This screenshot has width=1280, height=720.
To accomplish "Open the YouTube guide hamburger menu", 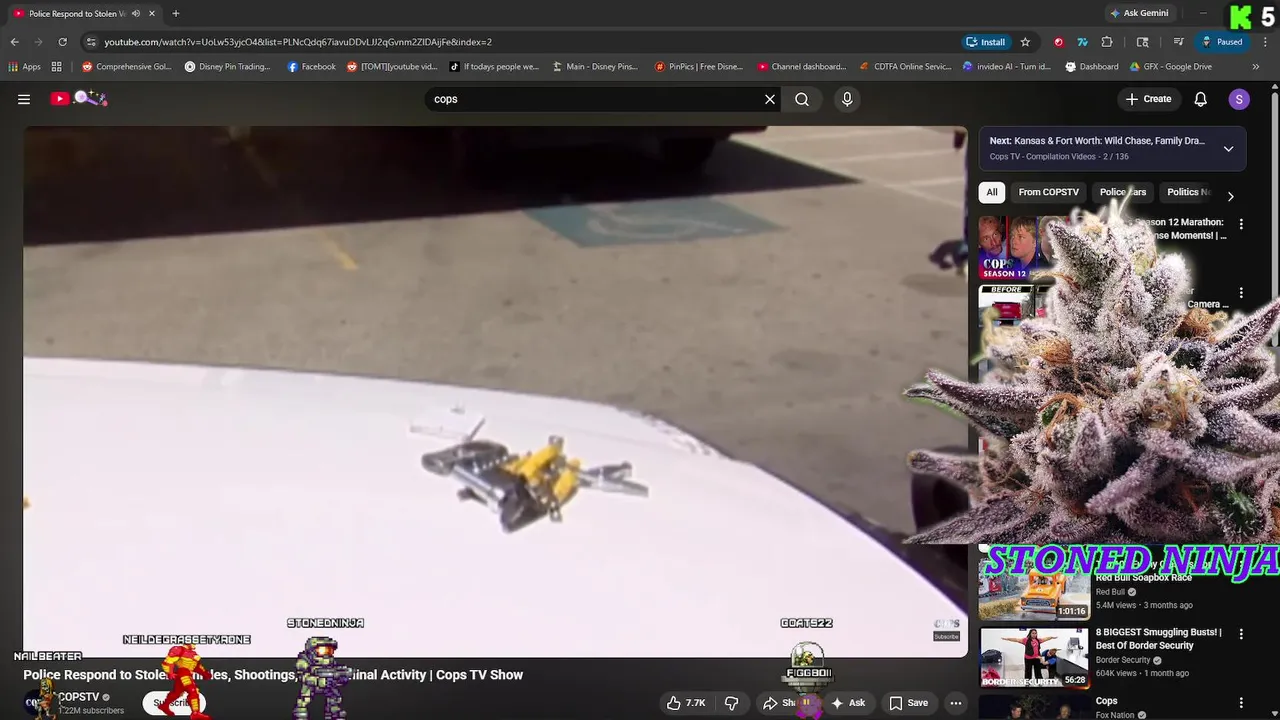I will pyautogui.click(x=24, y=99).
